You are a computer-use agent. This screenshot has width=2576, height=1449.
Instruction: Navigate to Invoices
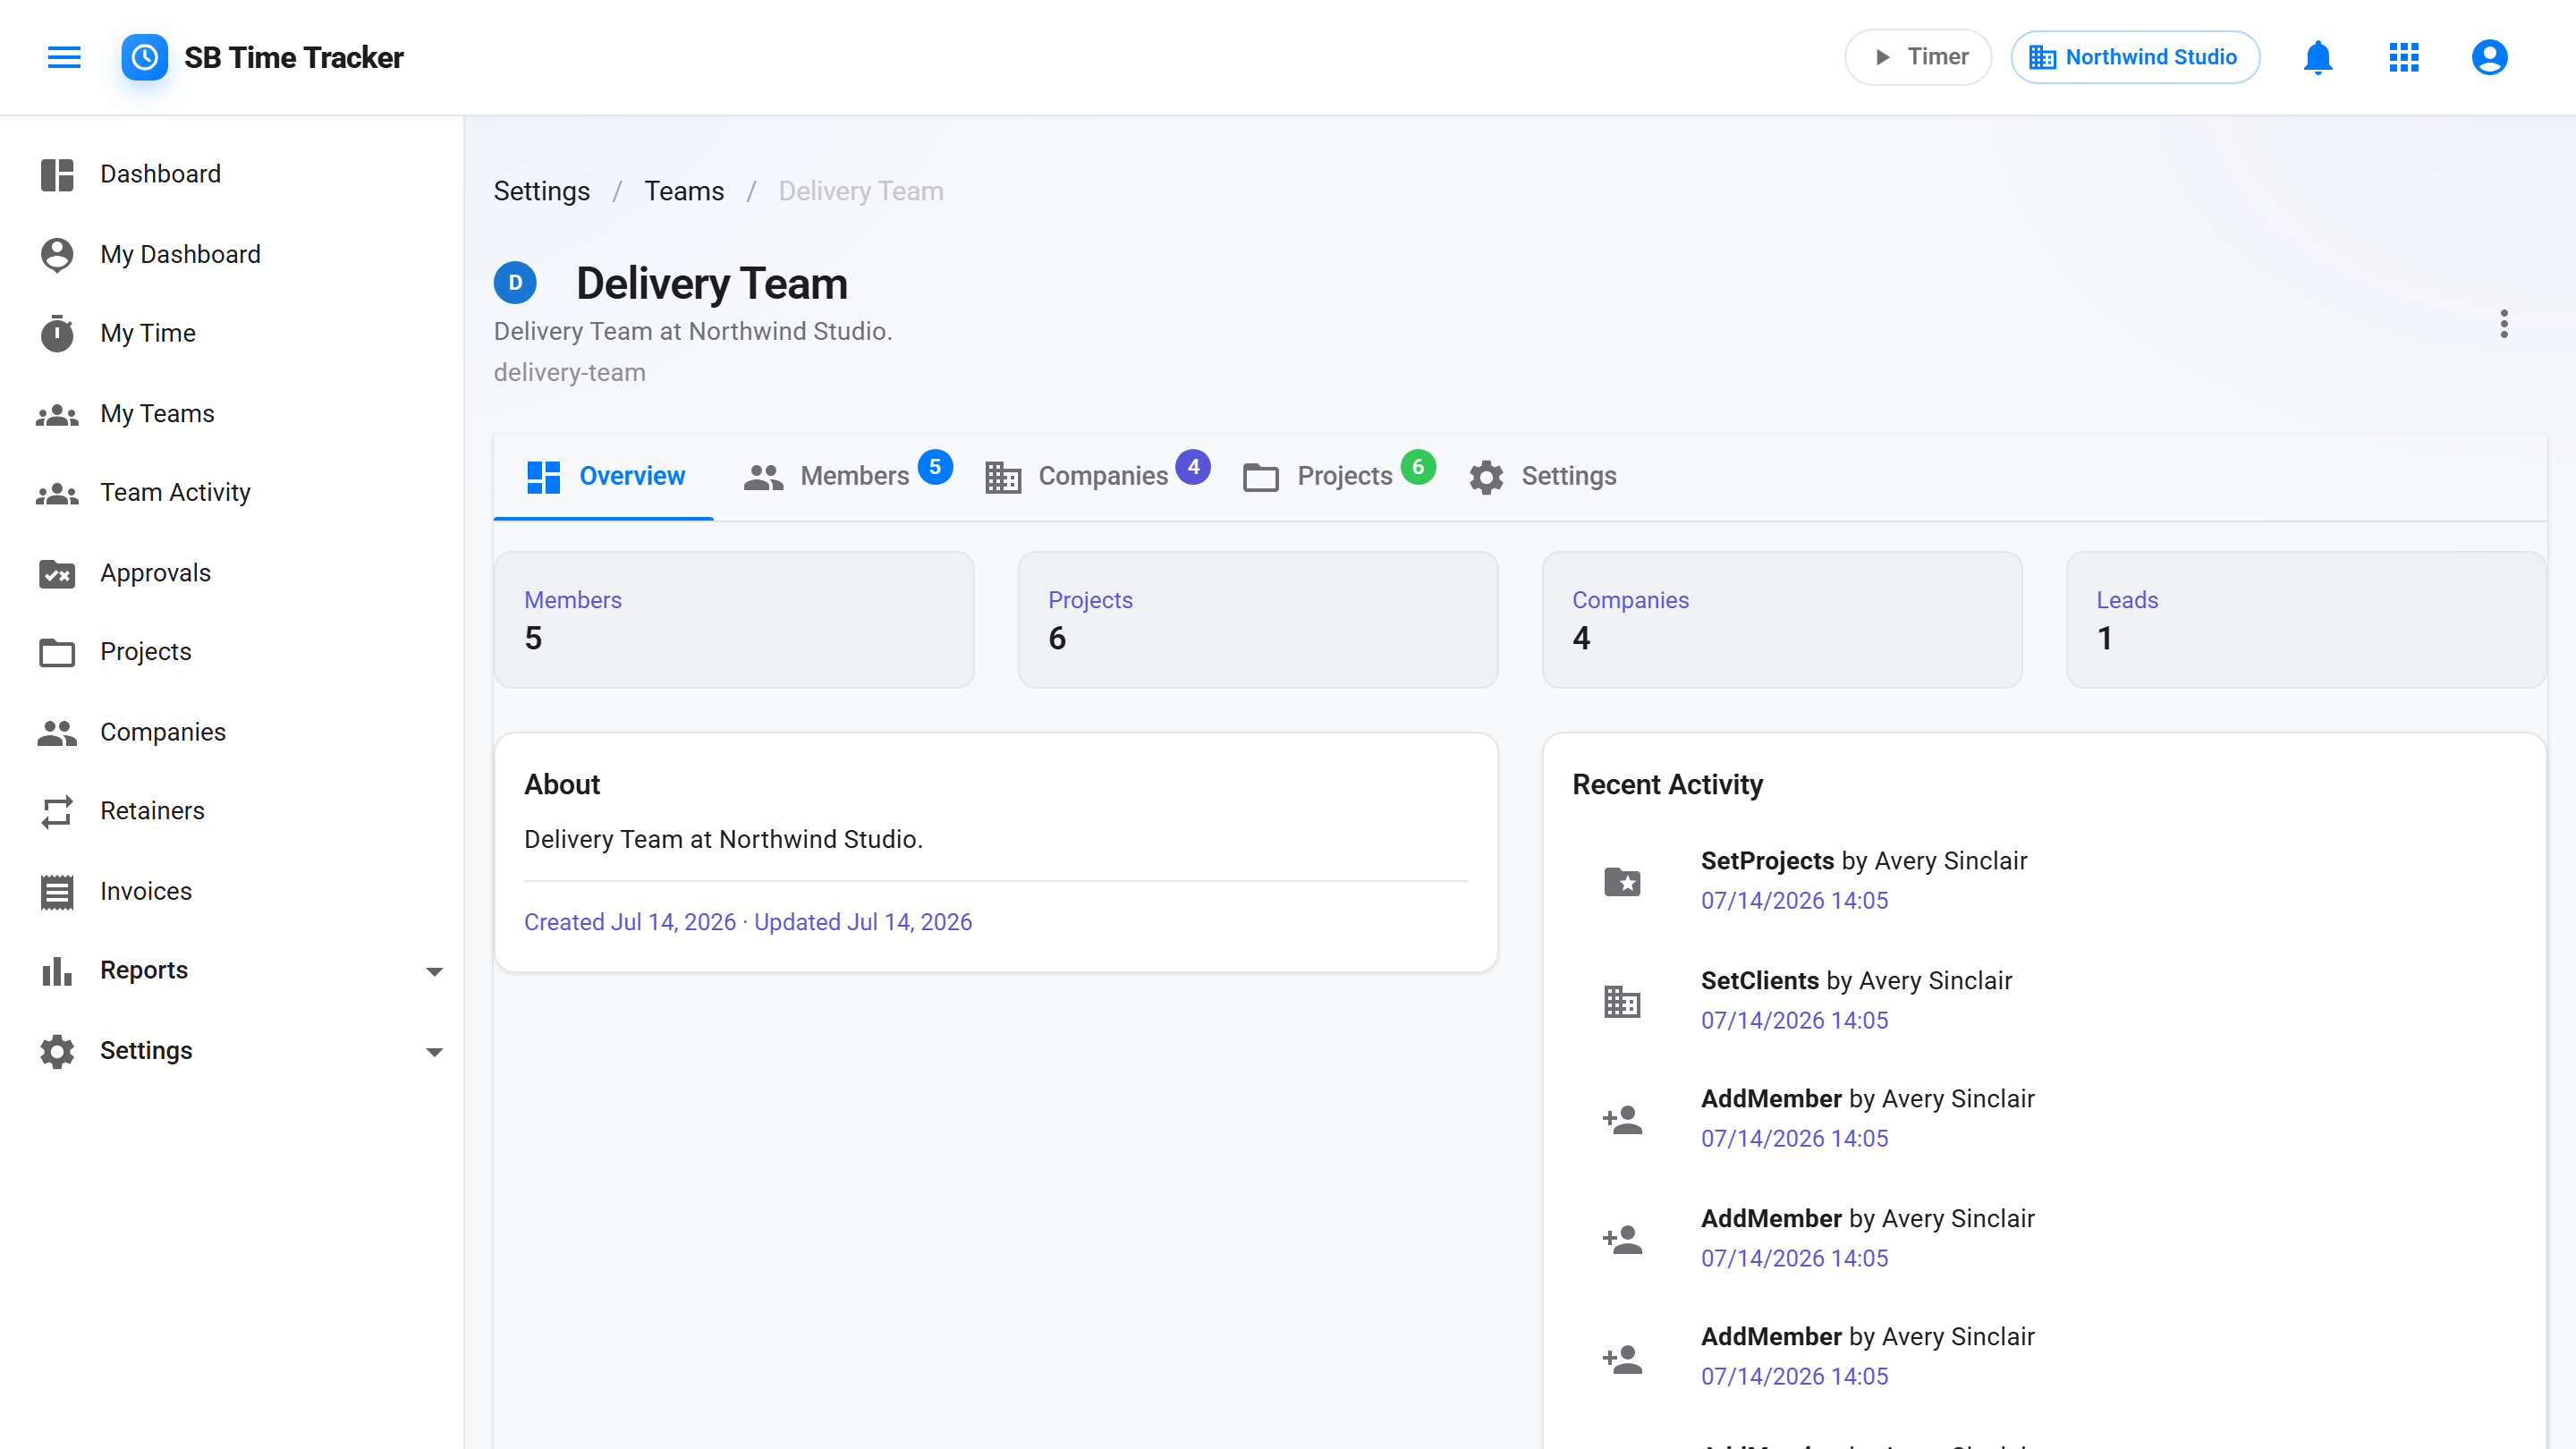coord(232,891)
